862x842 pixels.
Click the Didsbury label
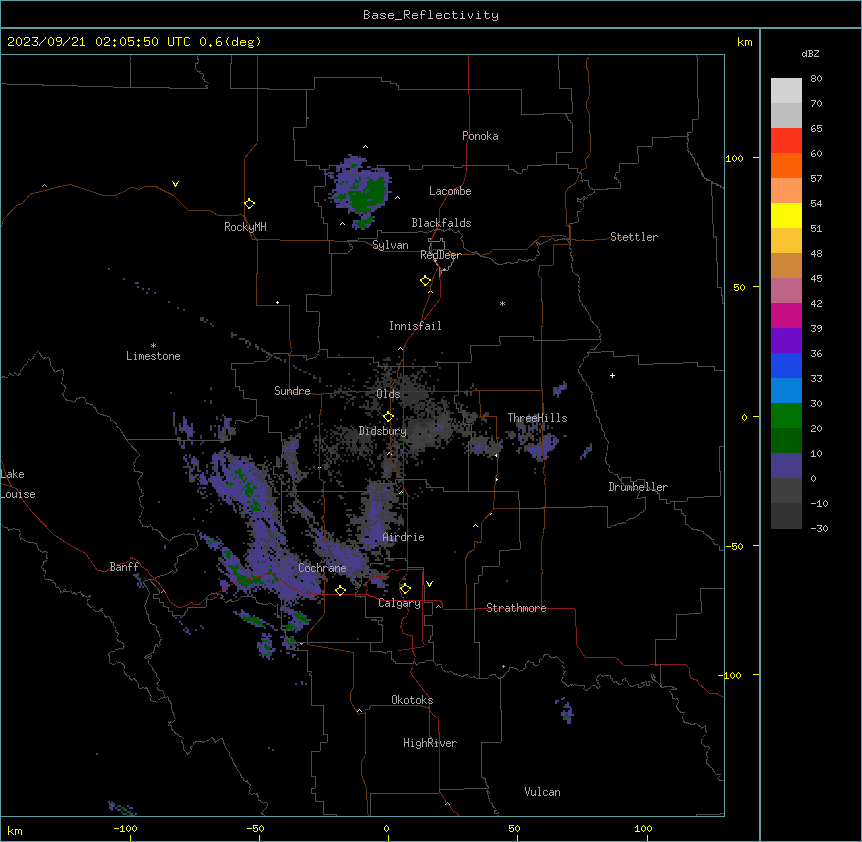(383, 431)
